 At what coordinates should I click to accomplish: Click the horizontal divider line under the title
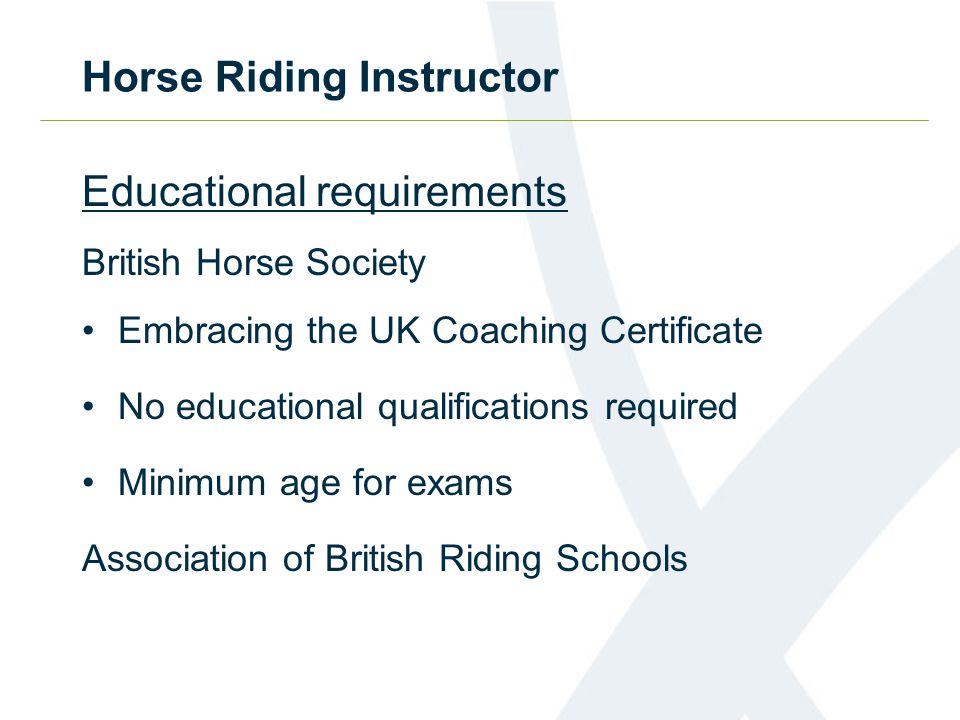pos(484,121)
